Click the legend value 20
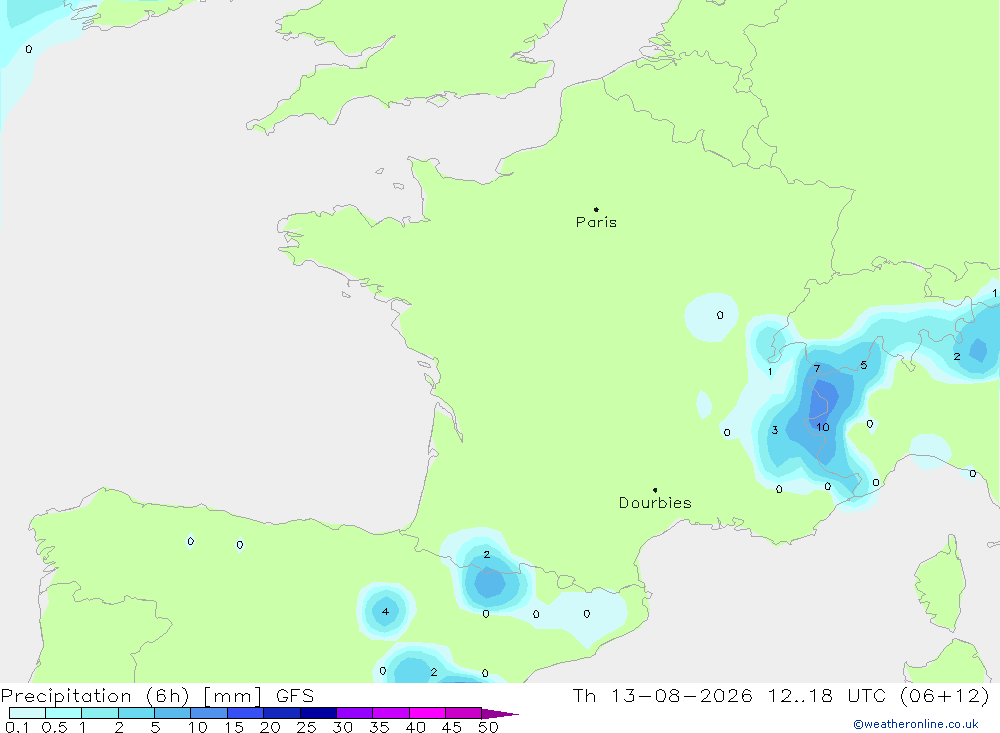Viewport: 1000px width, 733px height. (270, 727)
